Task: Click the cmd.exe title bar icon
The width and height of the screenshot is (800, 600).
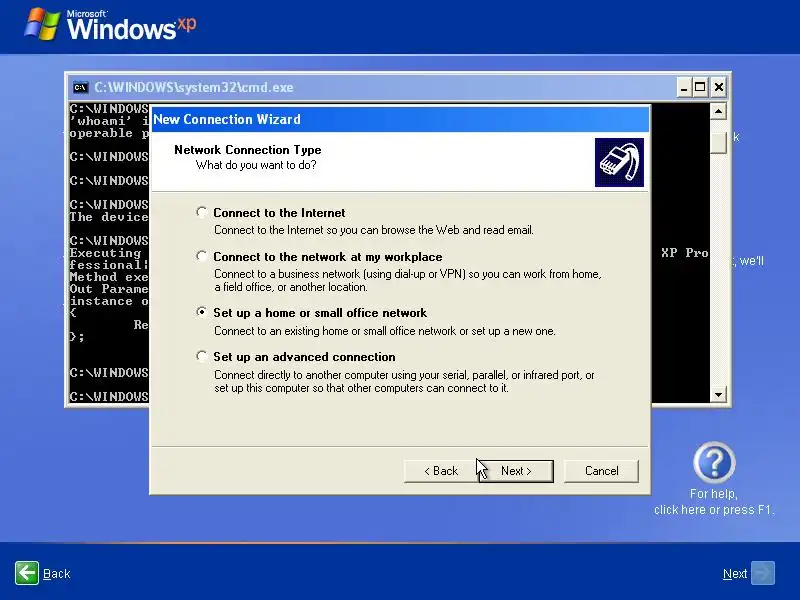Action: coord(80,87)
